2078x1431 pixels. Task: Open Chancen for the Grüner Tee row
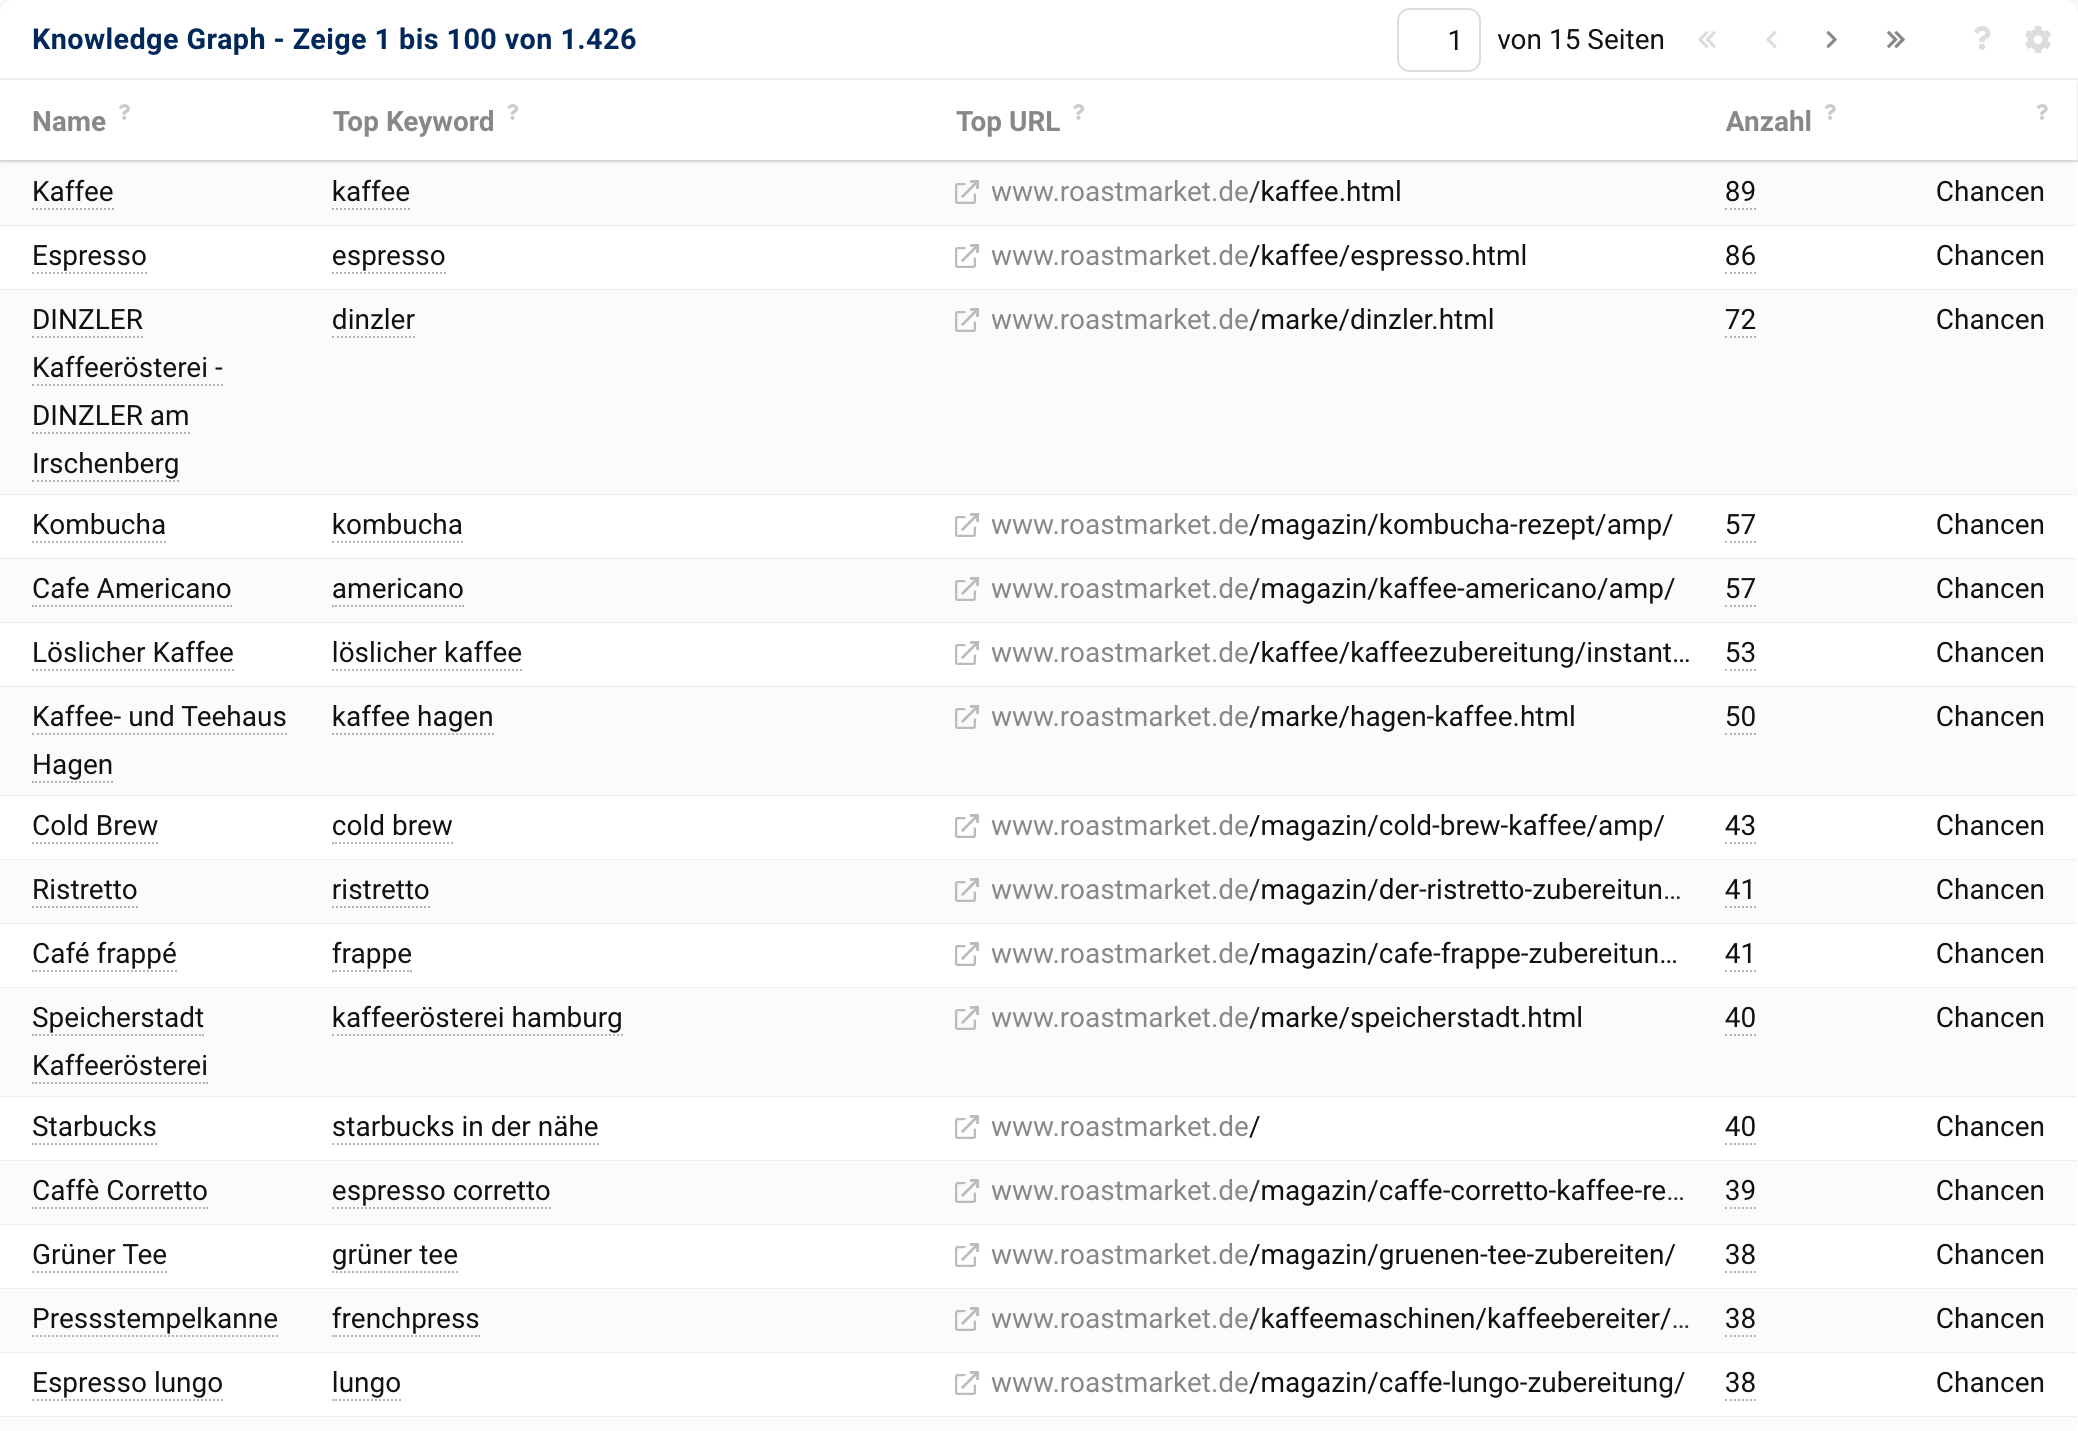1989,1255
